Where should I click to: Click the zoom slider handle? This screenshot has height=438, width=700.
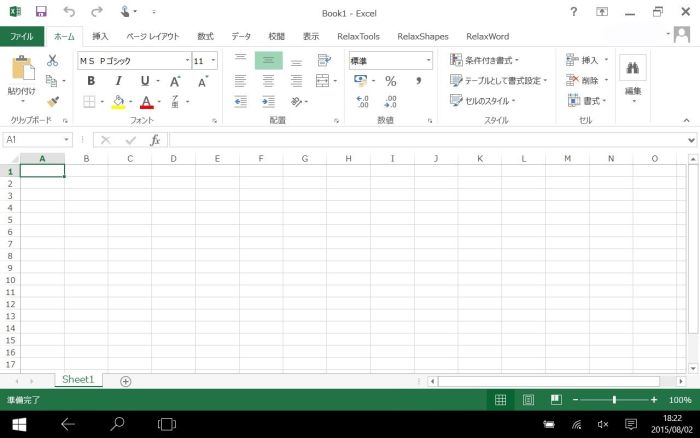point(614,400)
